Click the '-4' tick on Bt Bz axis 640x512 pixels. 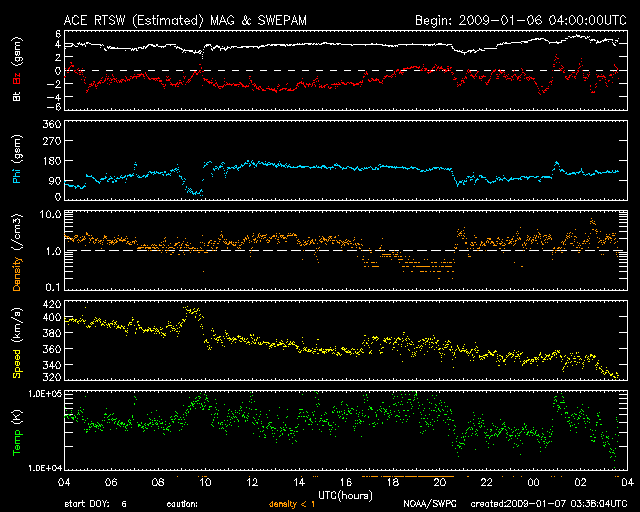[55, 97]
